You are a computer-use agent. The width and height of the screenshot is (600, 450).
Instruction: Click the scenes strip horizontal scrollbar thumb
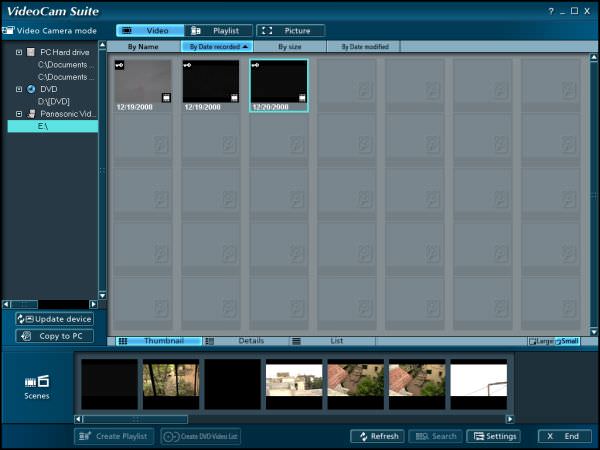pos(135,419)
